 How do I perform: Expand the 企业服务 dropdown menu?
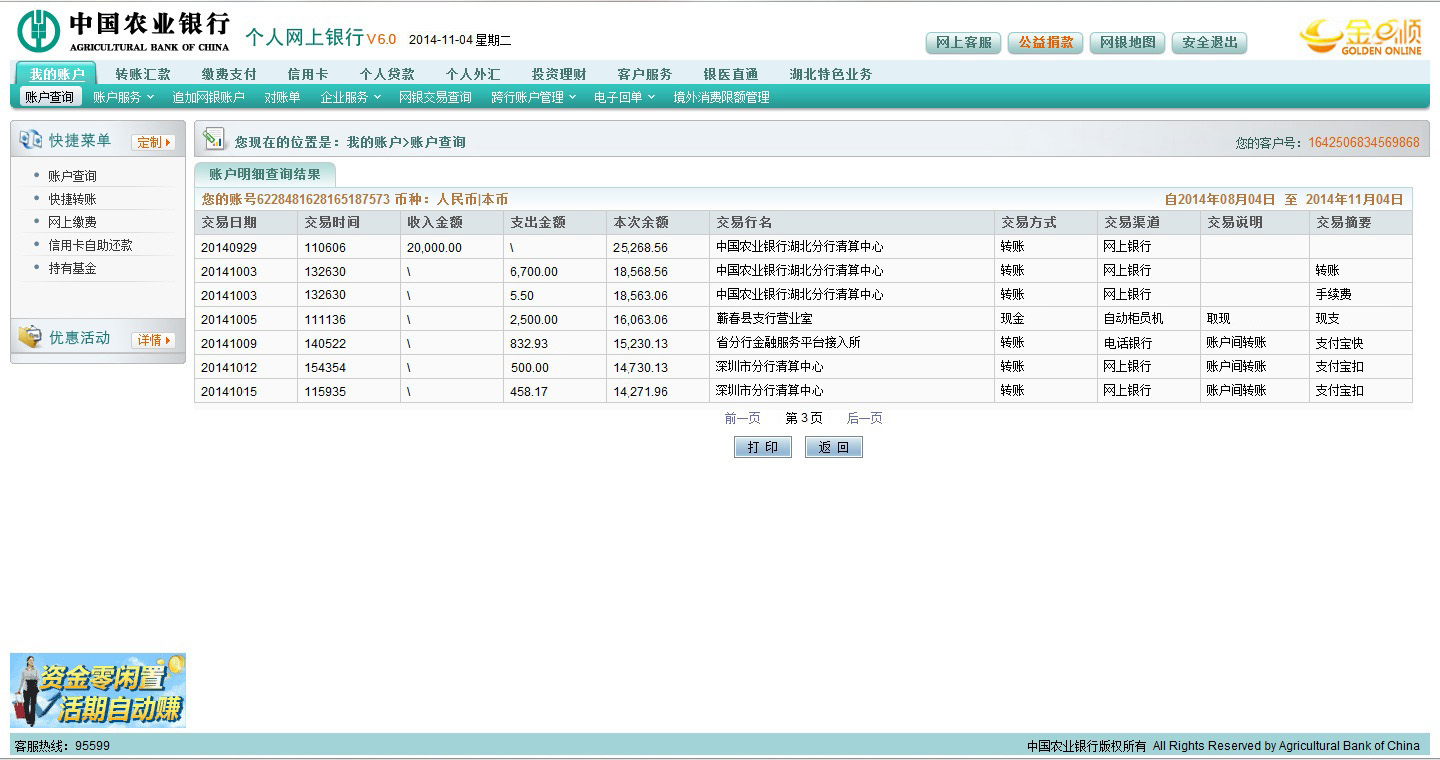[350, 97]
